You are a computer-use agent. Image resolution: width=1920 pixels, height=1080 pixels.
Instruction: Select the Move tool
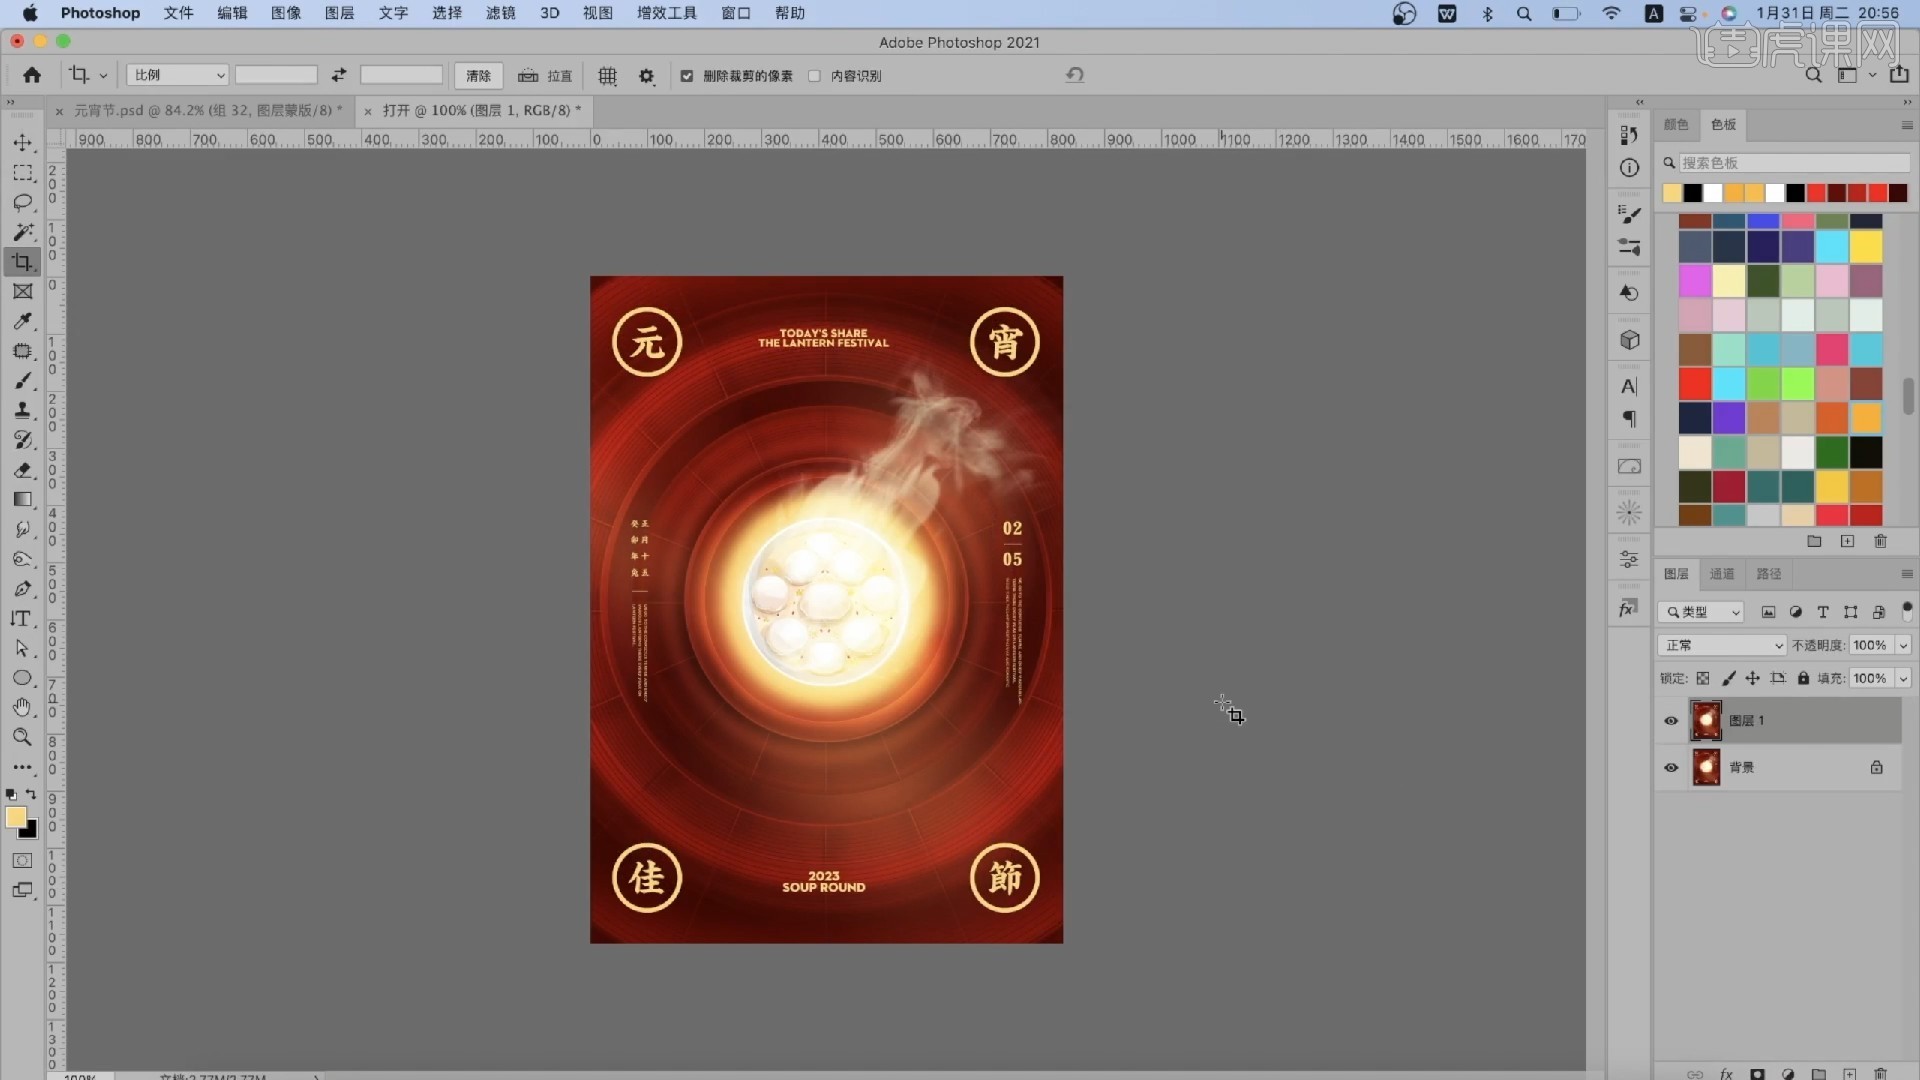22,143
